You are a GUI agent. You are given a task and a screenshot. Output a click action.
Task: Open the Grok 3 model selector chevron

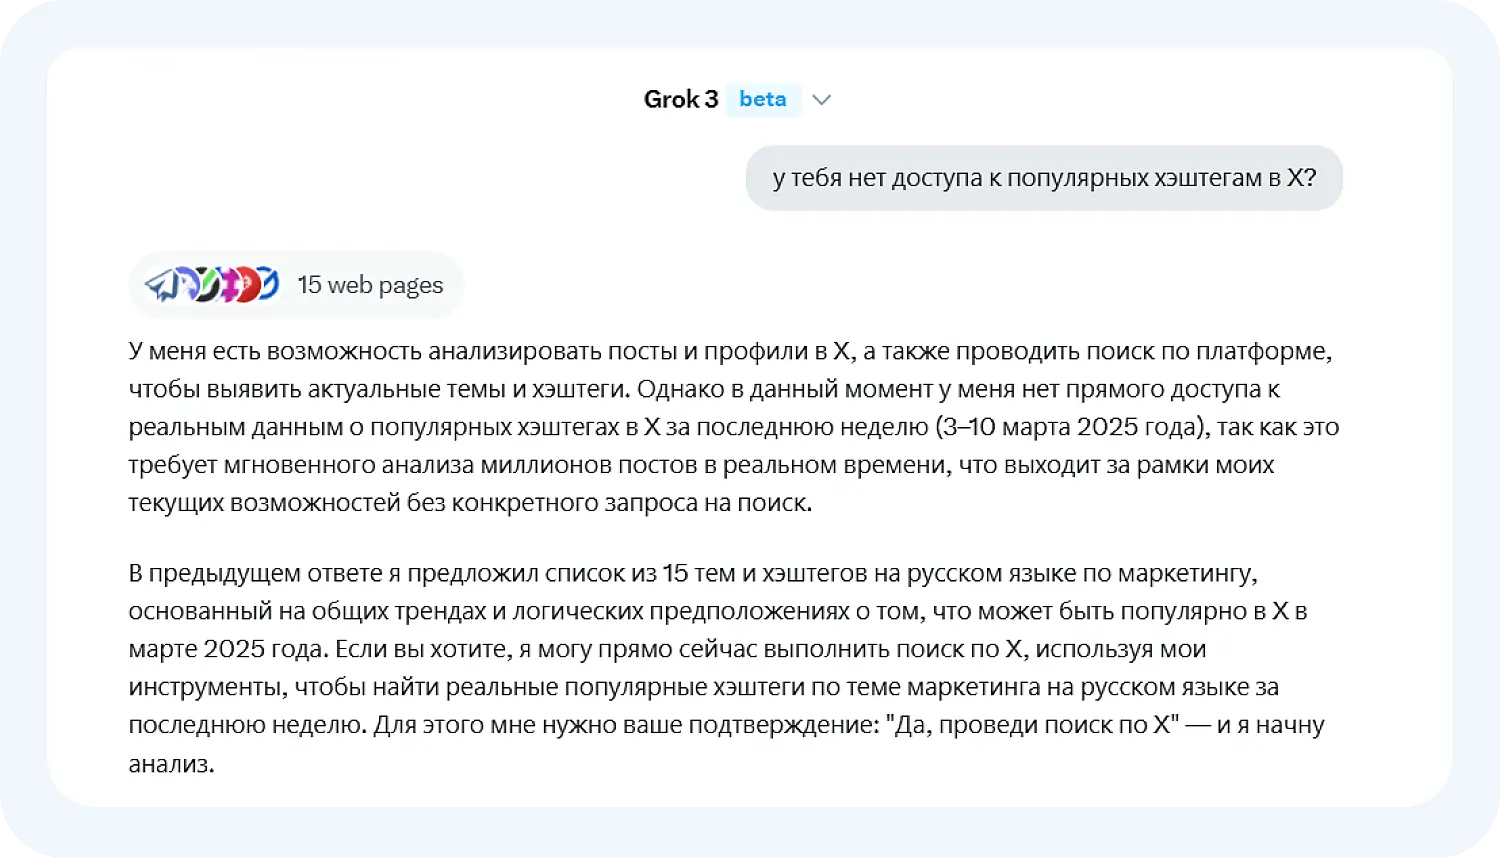click(822, 99)
